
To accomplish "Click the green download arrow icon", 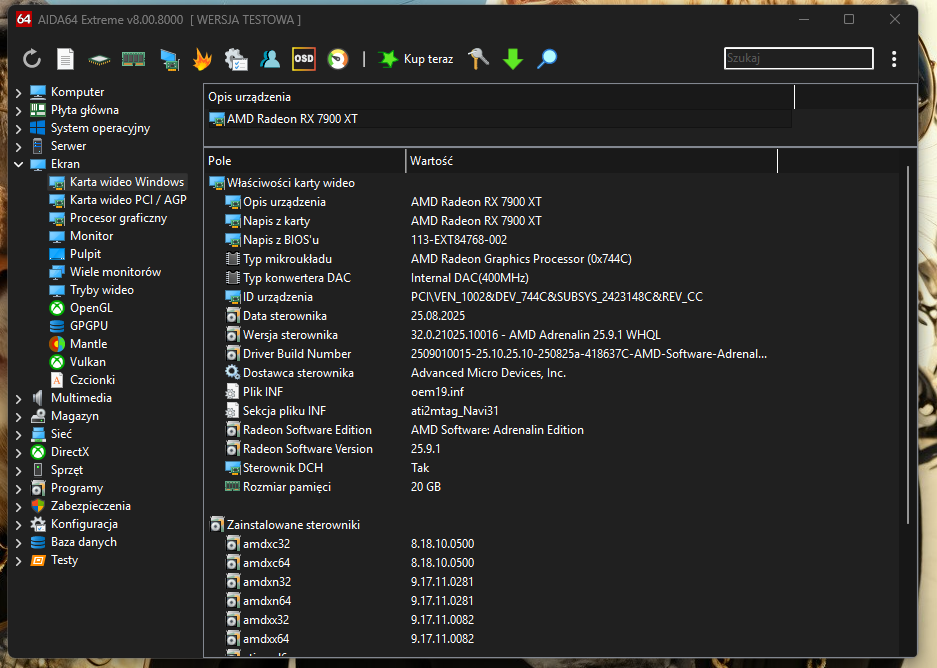I will 513,59.
